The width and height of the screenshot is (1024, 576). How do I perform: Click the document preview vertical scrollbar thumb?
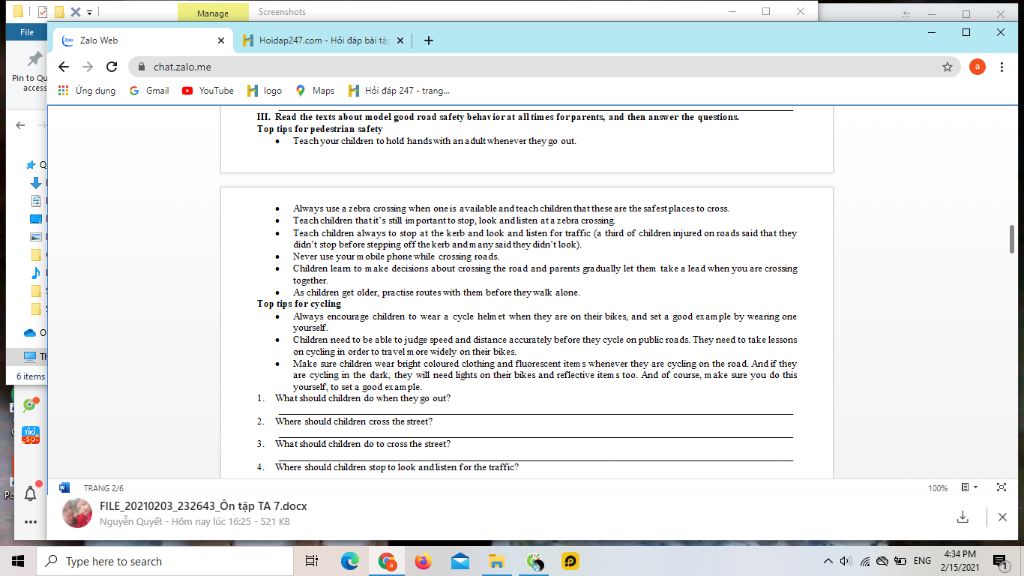coord(1012,239)
